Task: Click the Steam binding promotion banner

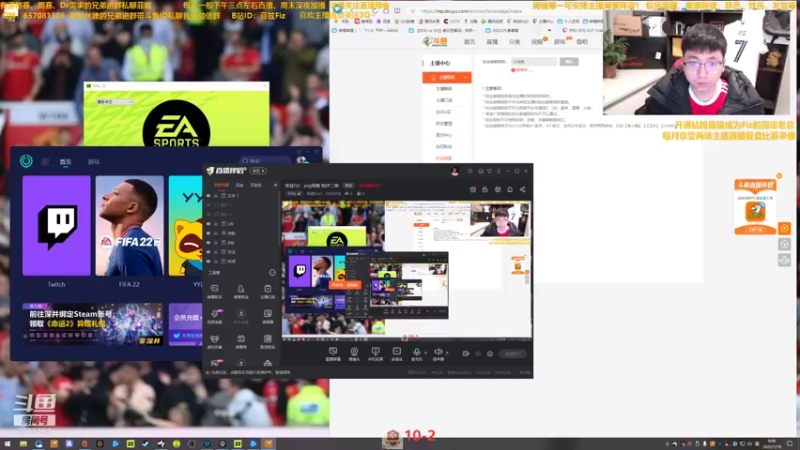Action: click(x=93, y=324)
